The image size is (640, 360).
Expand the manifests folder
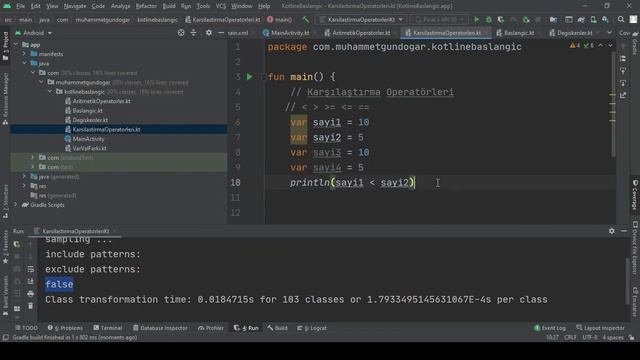[x=24, y=54]
